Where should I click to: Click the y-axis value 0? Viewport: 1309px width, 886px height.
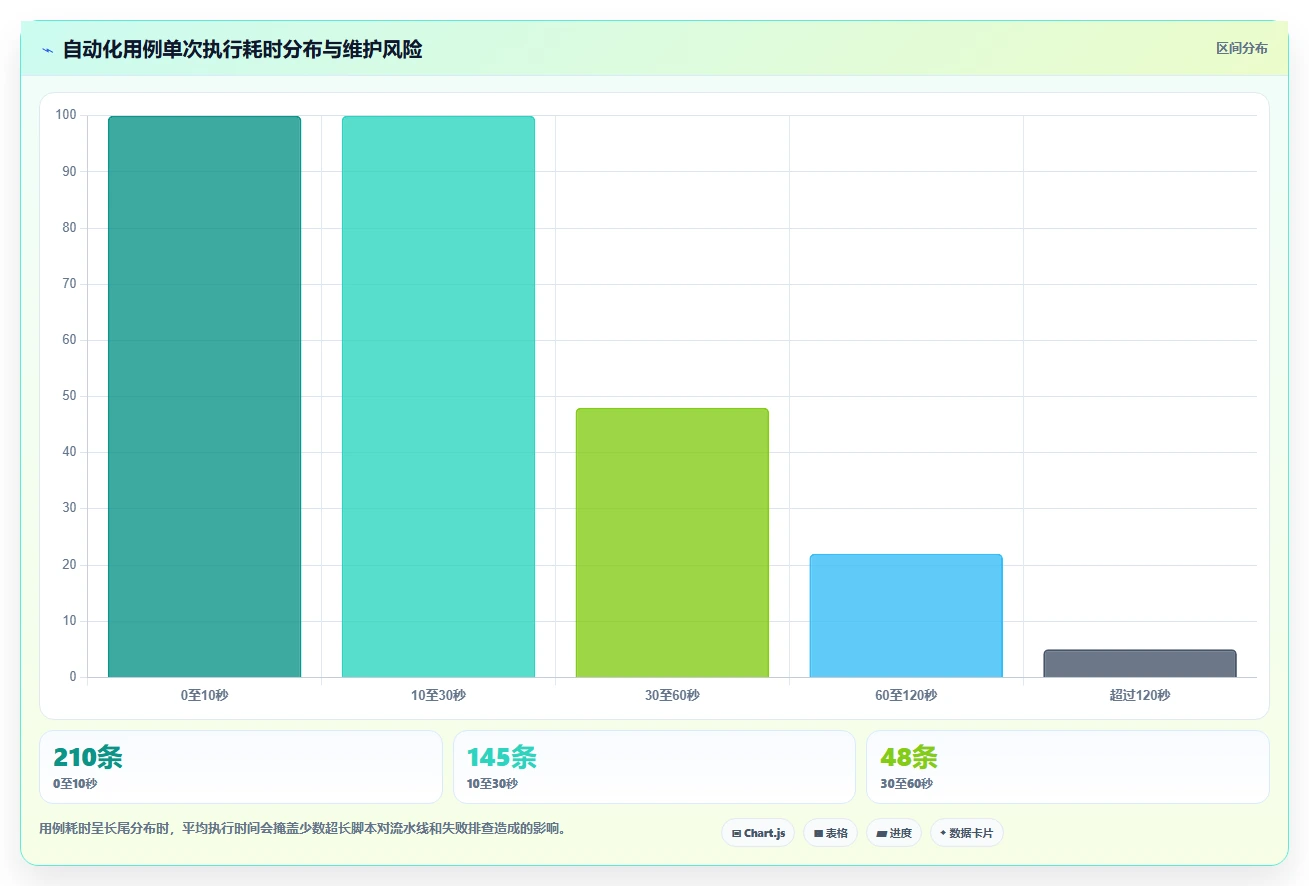(x=73, y=677)
